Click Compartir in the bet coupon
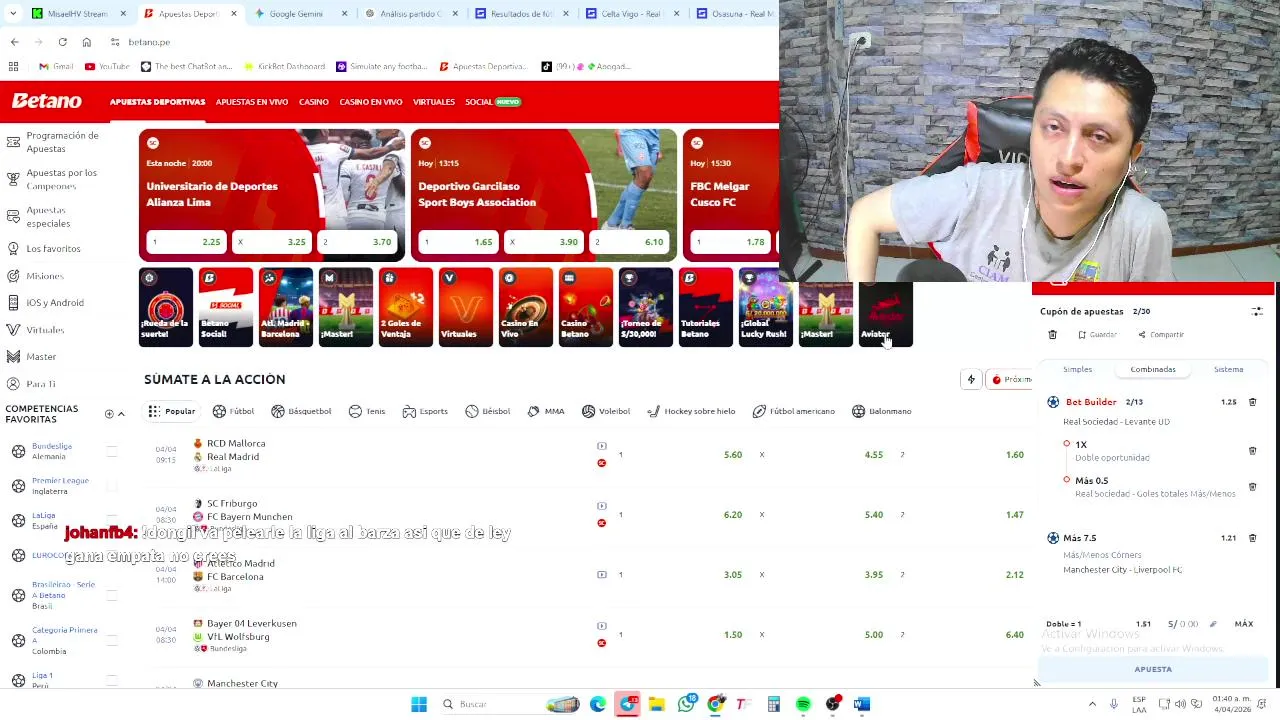Image resolution: width=1280 pixels, height=720 pixels. pyautogui.click(x=1159, y=335)
